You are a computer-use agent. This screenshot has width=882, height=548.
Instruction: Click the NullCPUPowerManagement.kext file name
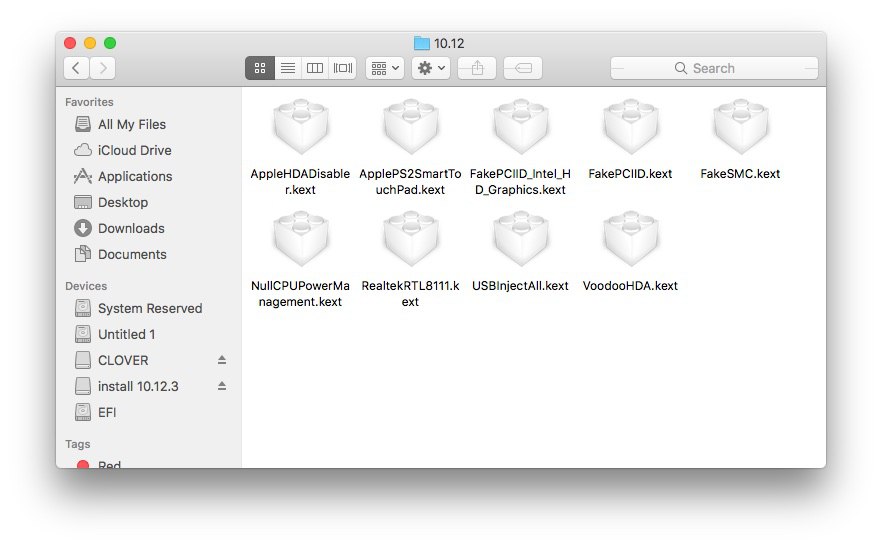click(300, 294)
